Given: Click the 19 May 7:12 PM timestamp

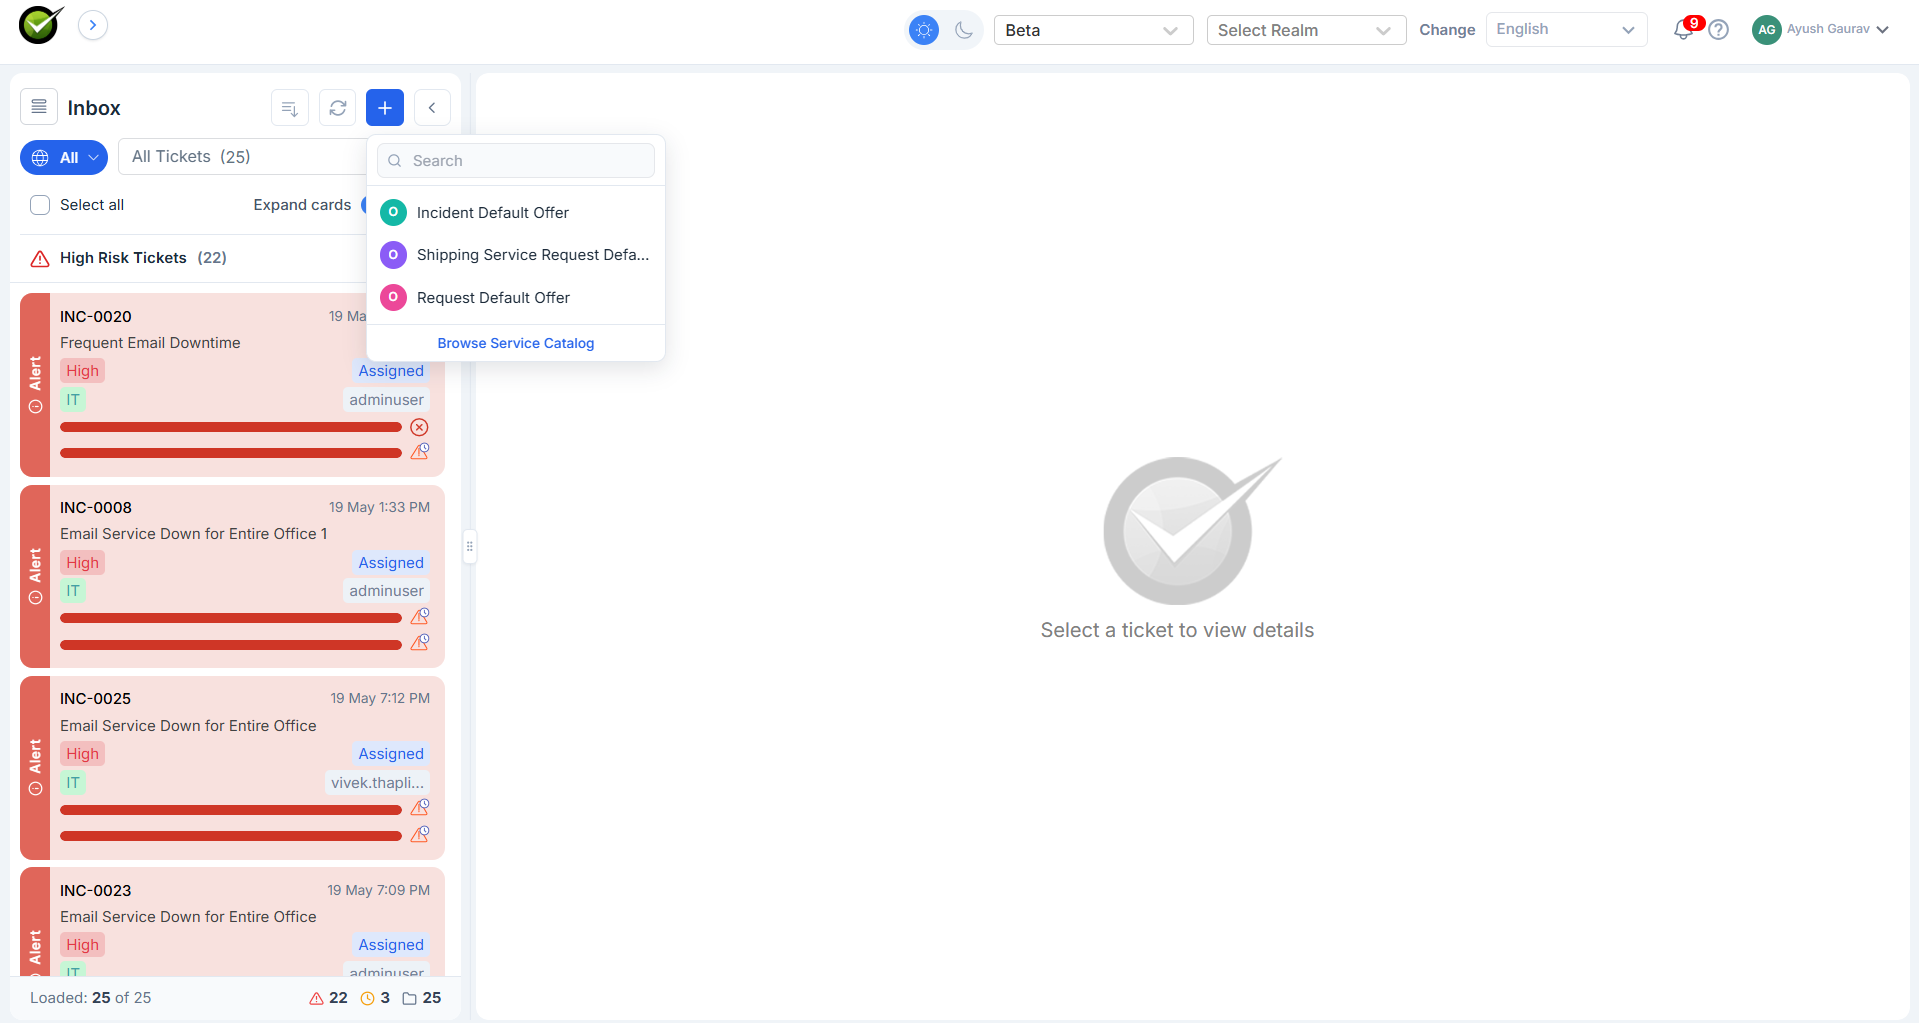Looking at the screenshot, I should click(380, 698).
